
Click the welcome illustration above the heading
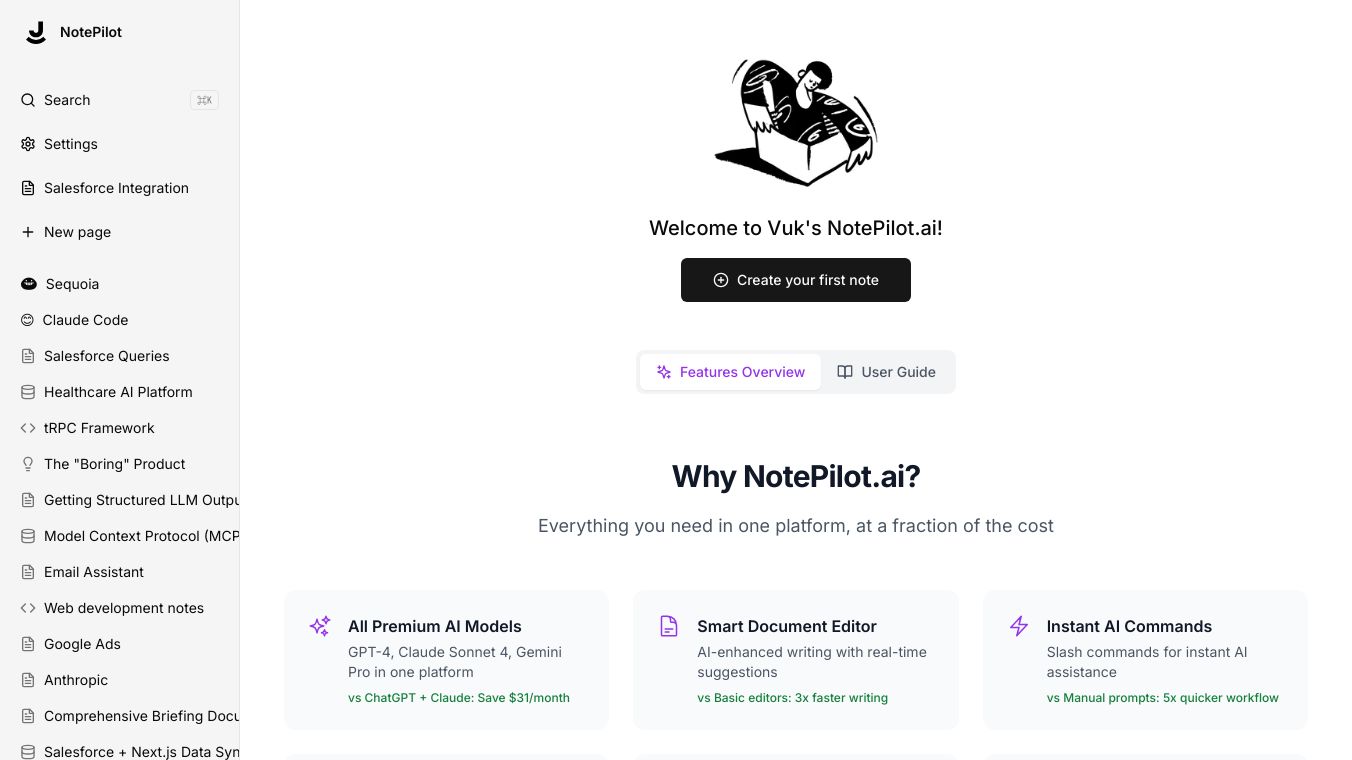point(796,122)
